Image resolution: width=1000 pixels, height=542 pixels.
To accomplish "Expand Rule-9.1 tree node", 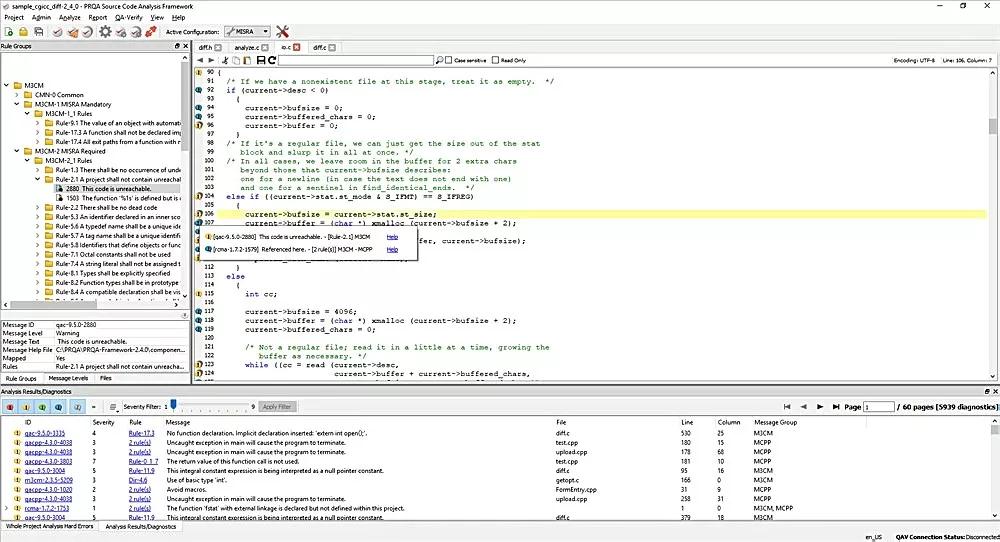I will (x=38, y=123).
